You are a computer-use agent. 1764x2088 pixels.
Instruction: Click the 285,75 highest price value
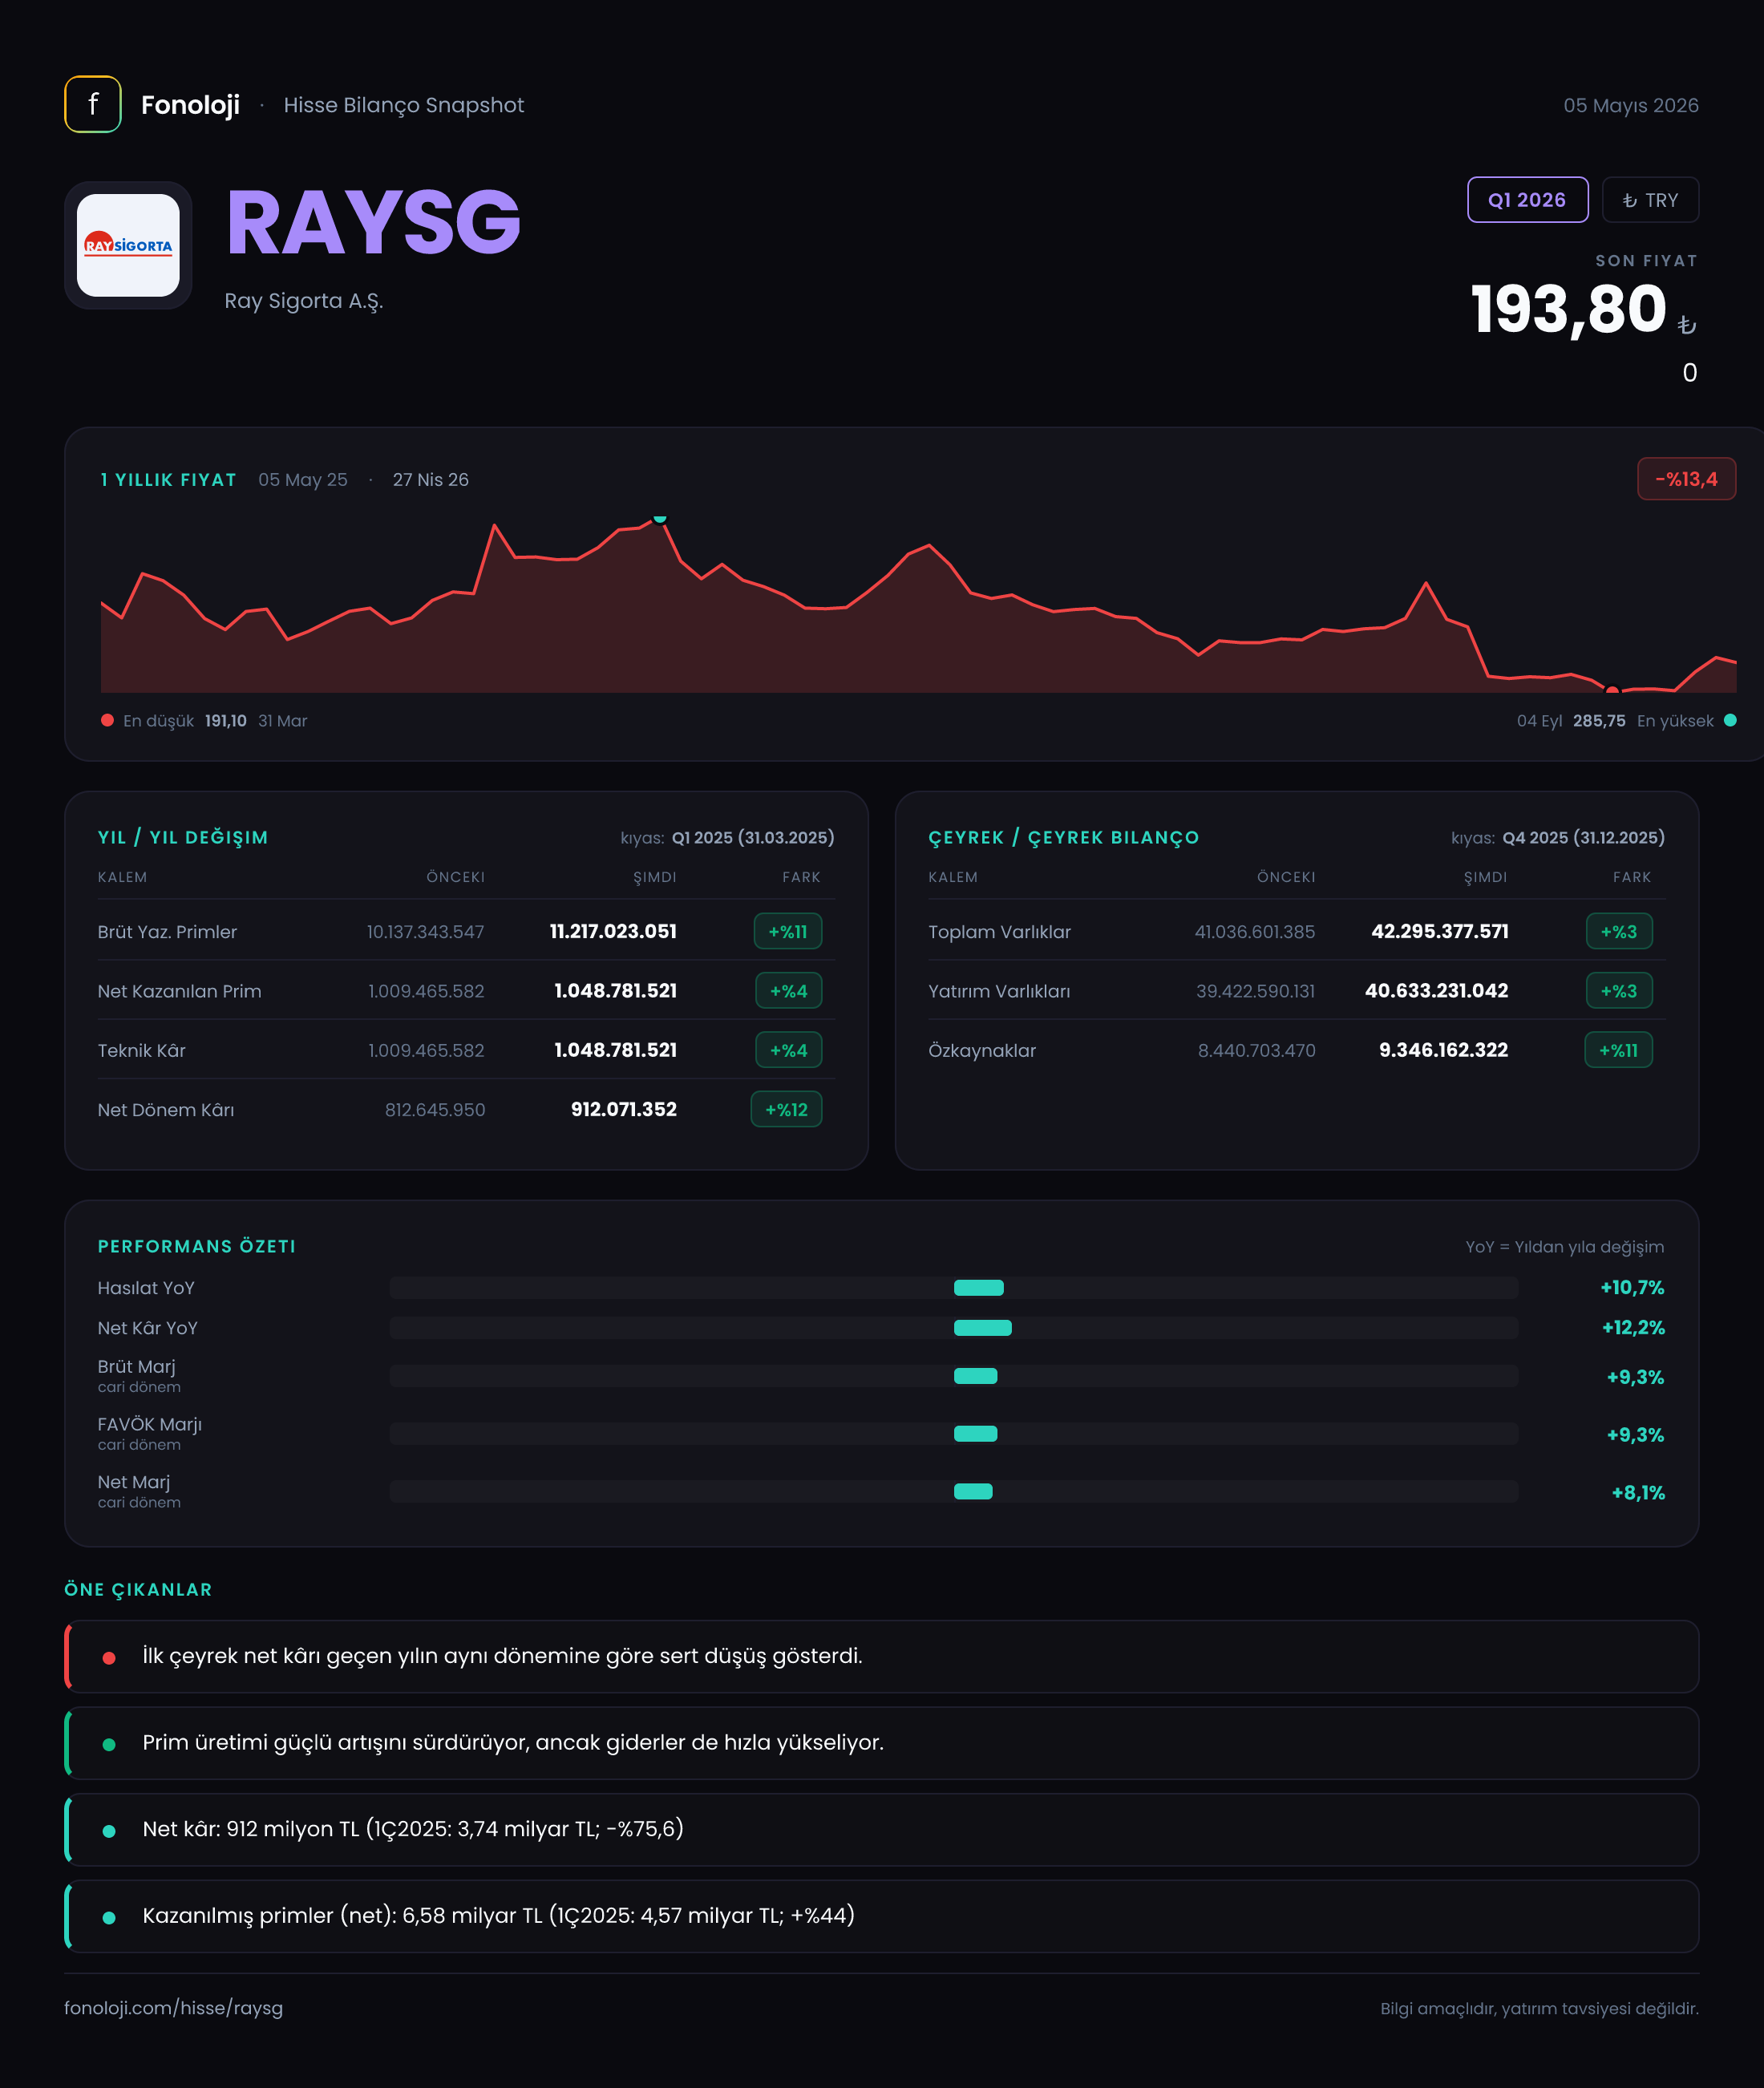[x=1599, y=721]
